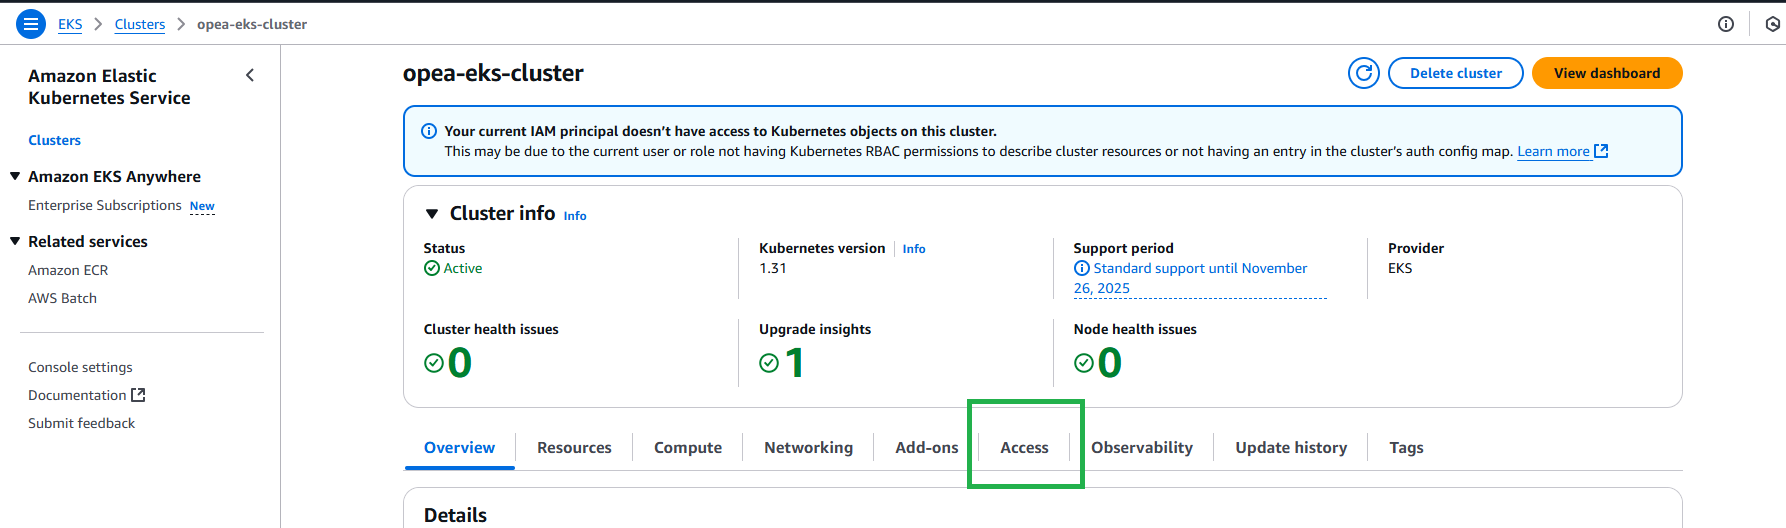Viewport: 1786px width, 528px height.
Task: Click the View dashboard button
Action: pyautogui.click(x=1607, y=73)
